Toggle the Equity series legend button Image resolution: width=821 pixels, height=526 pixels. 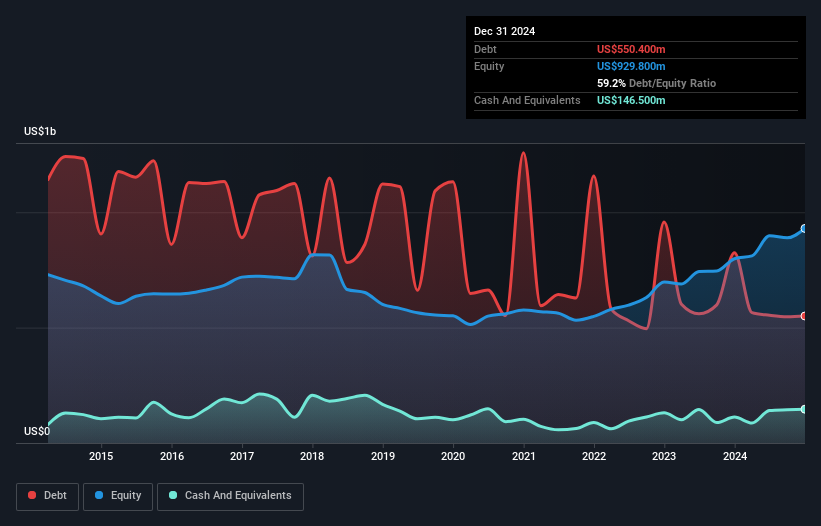point(118,496)
